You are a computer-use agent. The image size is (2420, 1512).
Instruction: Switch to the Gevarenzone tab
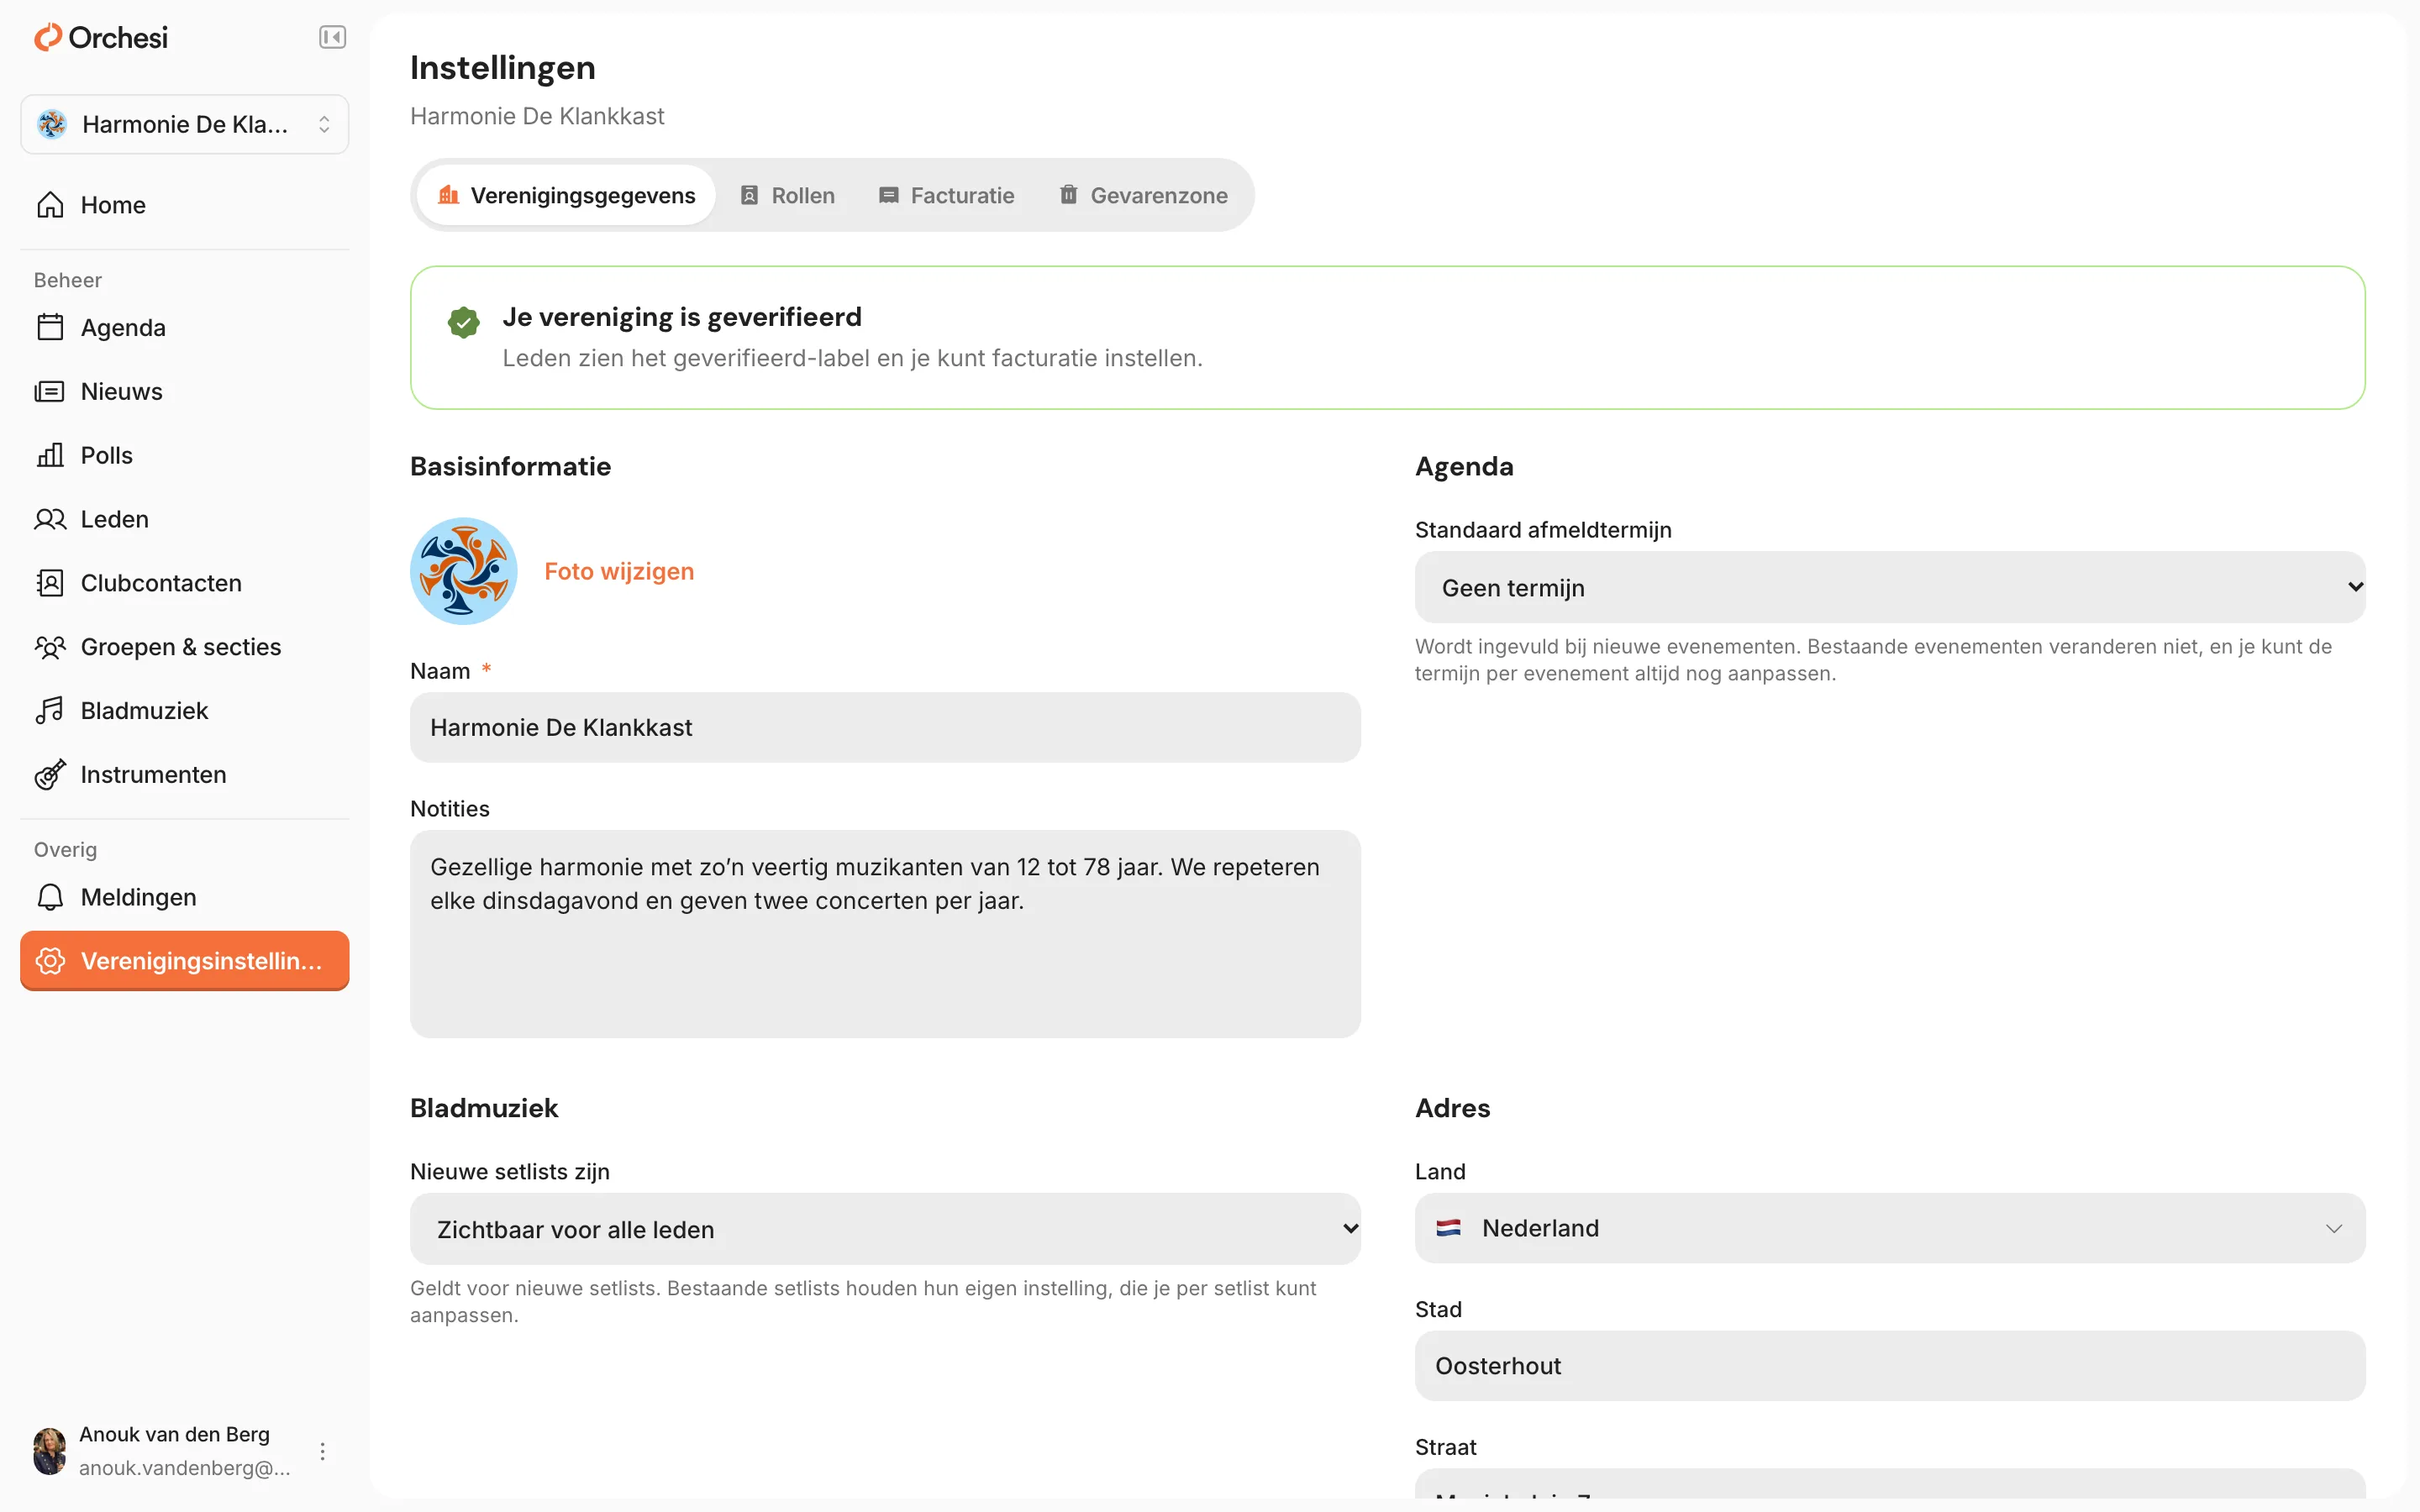(1144, 195)
